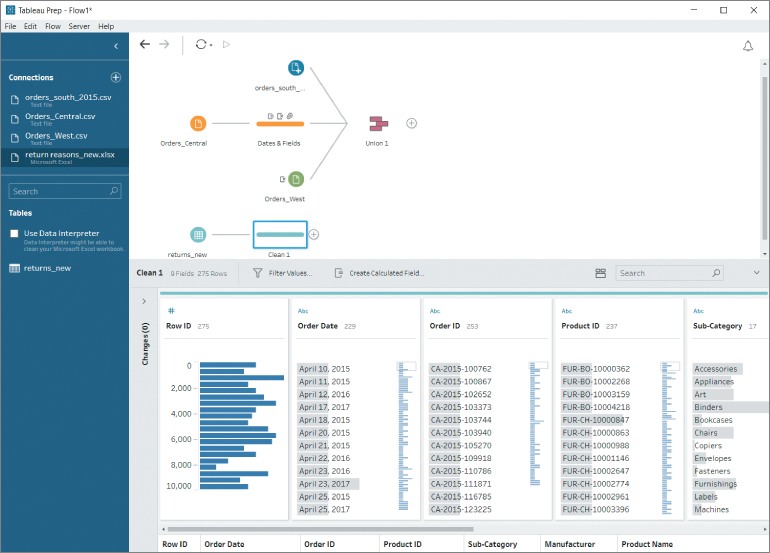
Task: Change Order ID data type Abc
Action: (435, 311)
